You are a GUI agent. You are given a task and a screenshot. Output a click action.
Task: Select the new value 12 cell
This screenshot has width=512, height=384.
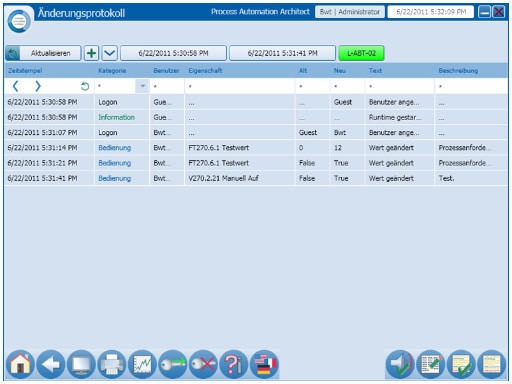pyautogui.click(x=338, y=148)
